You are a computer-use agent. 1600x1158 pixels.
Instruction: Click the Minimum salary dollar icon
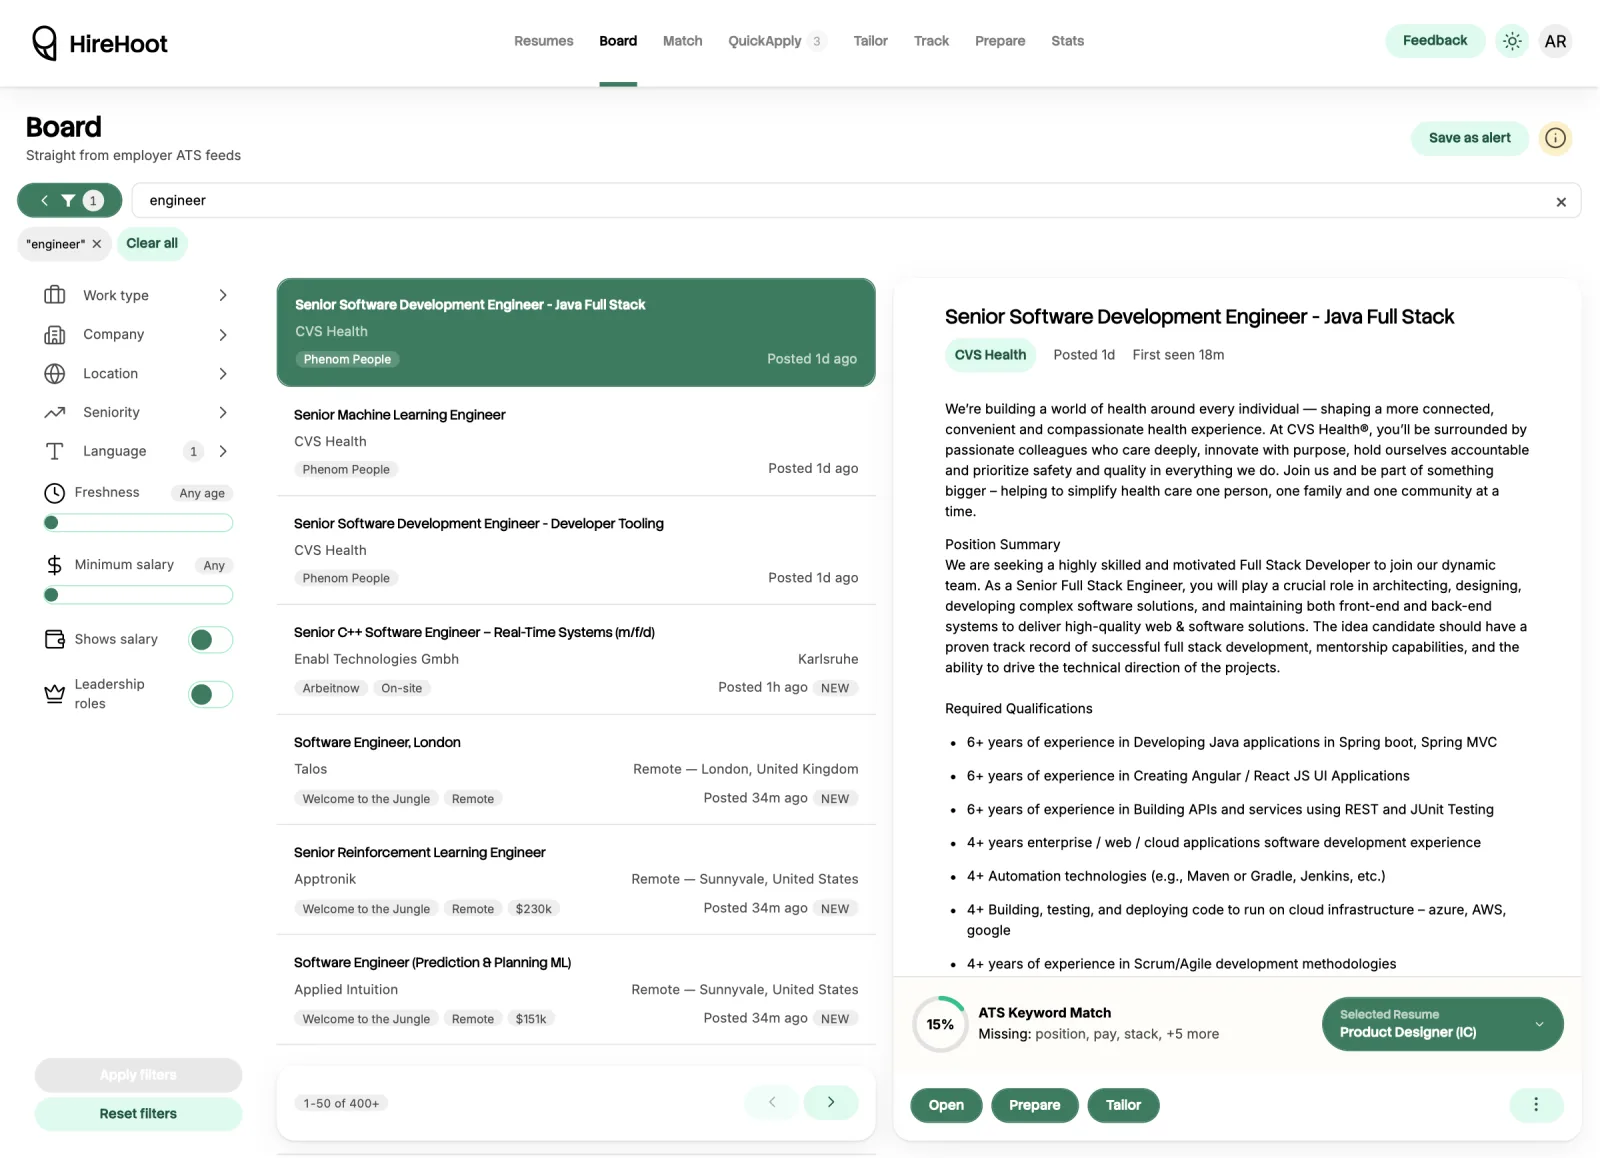coord(55,565)
